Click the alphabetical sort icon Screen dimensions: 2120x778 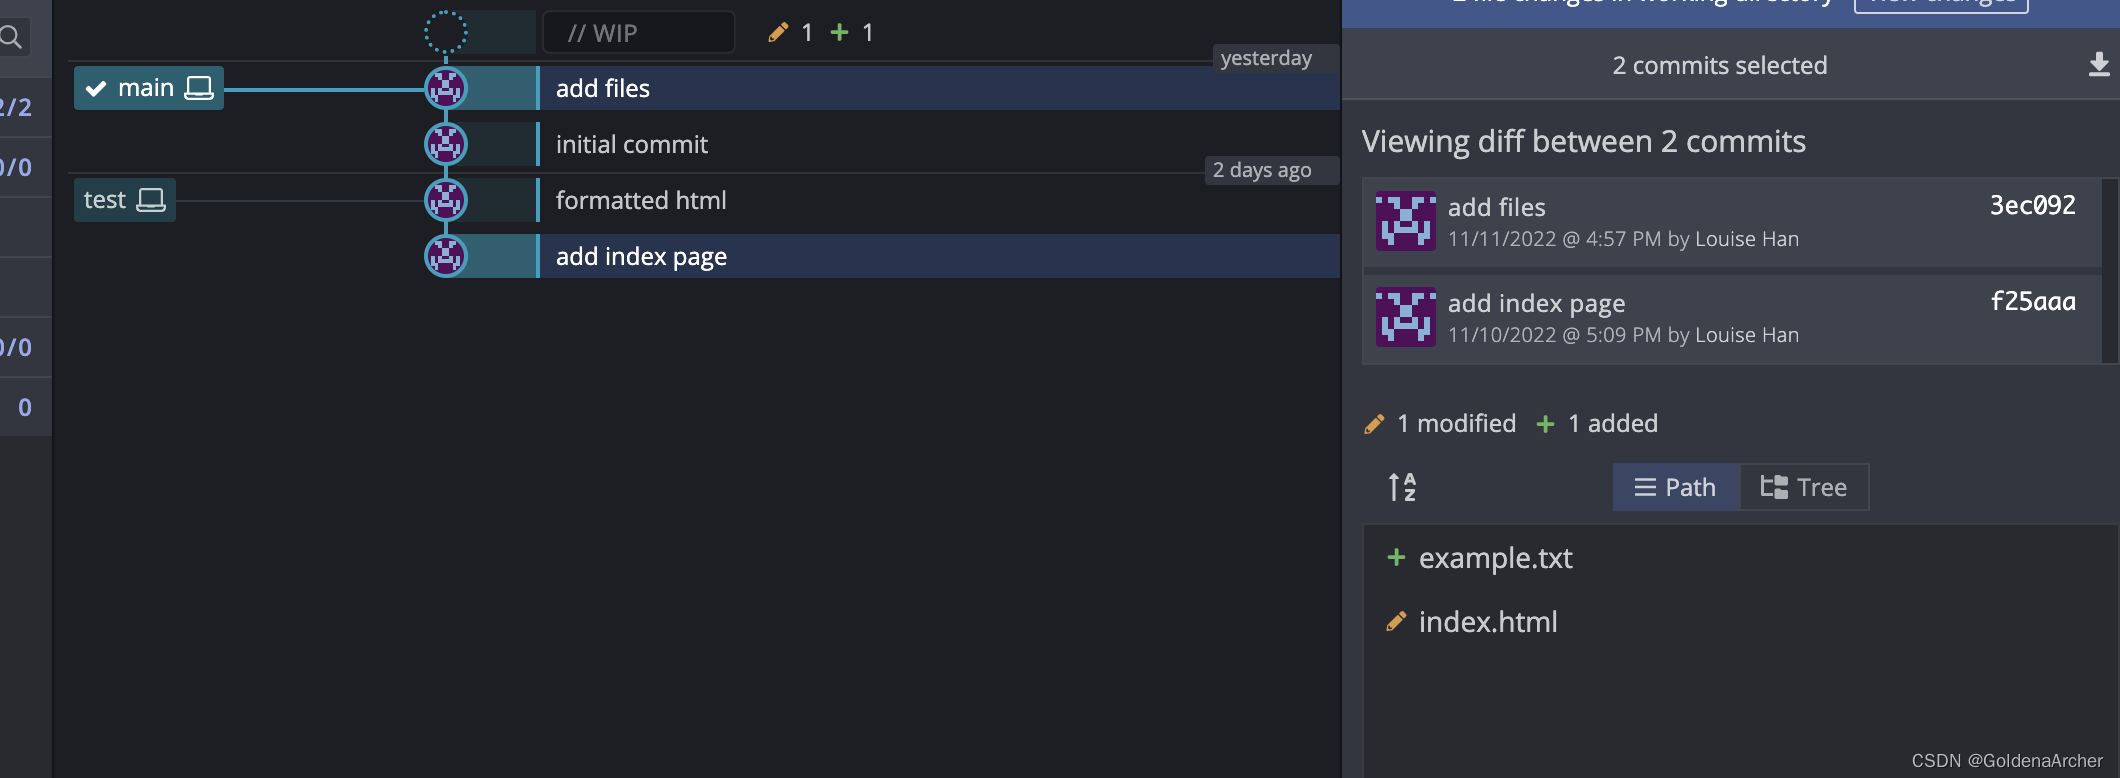pos(1402,487)
